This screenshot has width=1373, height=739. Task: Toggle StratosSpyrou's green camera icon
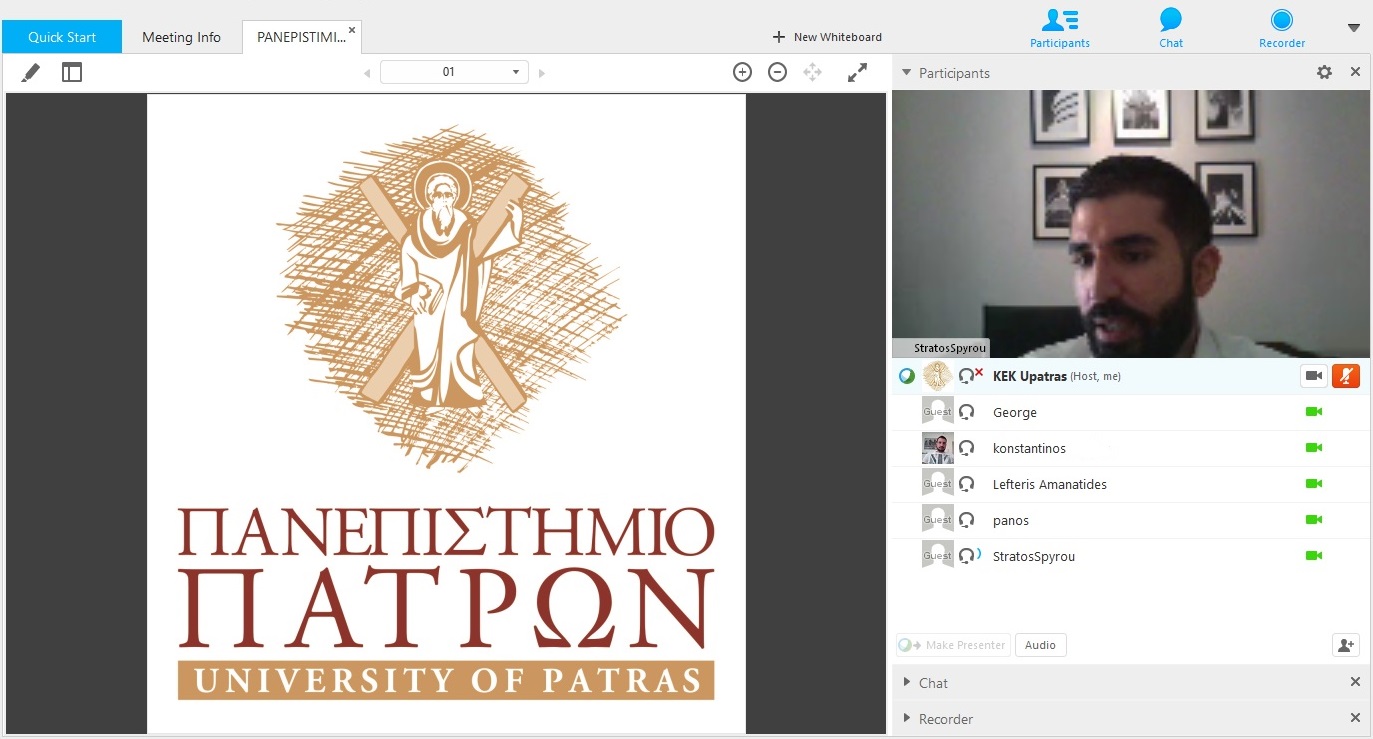[x=1314, y=556]
